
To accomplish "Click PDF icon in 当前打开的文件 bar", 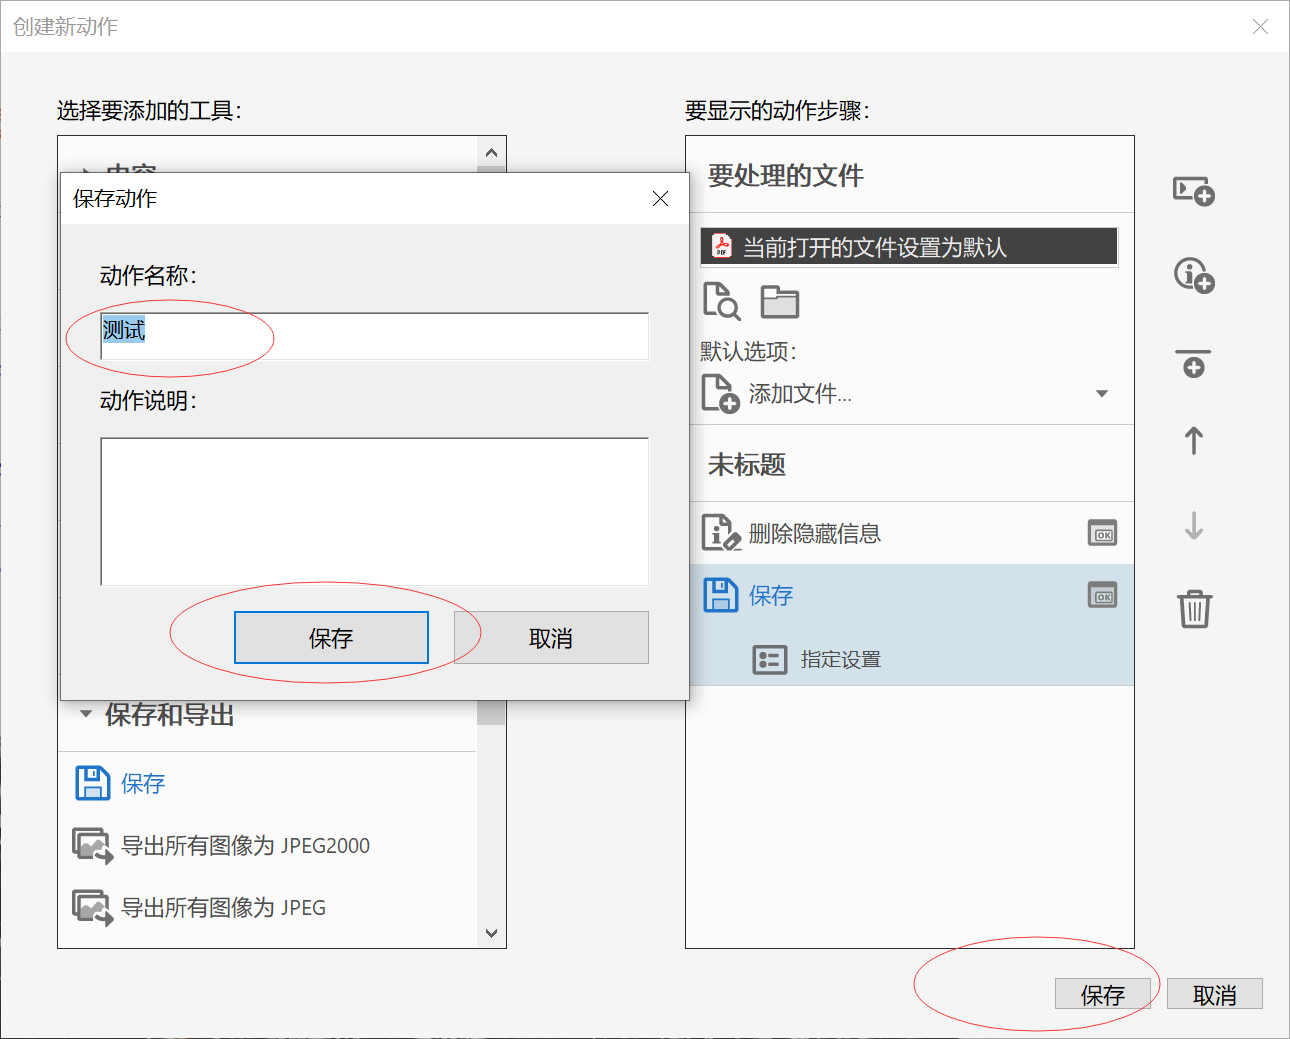I will point(721,246).
